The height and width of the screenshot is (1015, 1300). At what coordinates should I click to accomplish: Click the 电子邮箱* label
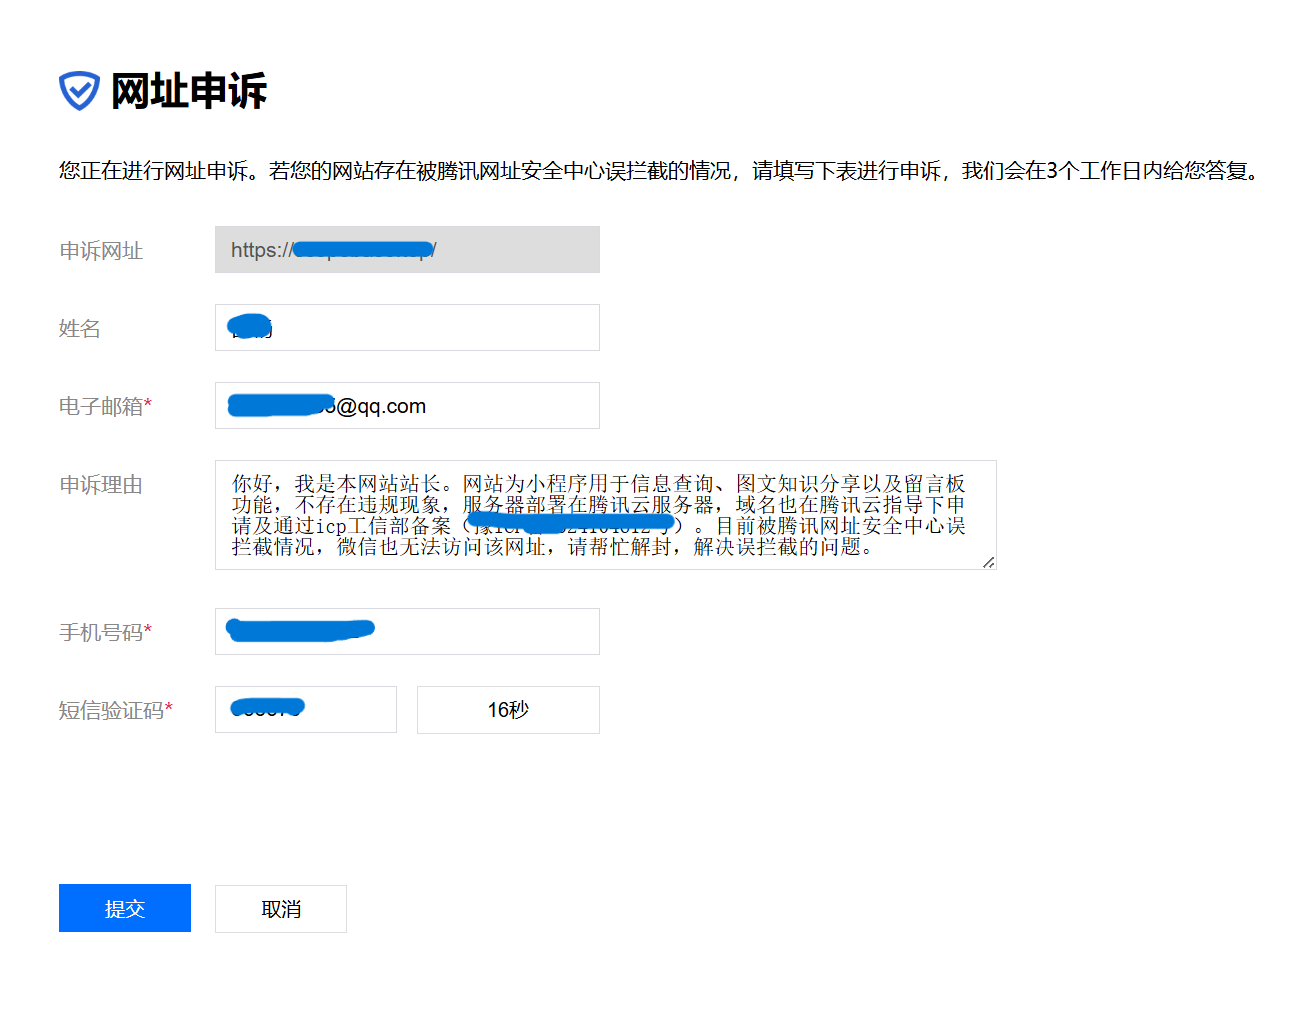(x=105, y=407)
